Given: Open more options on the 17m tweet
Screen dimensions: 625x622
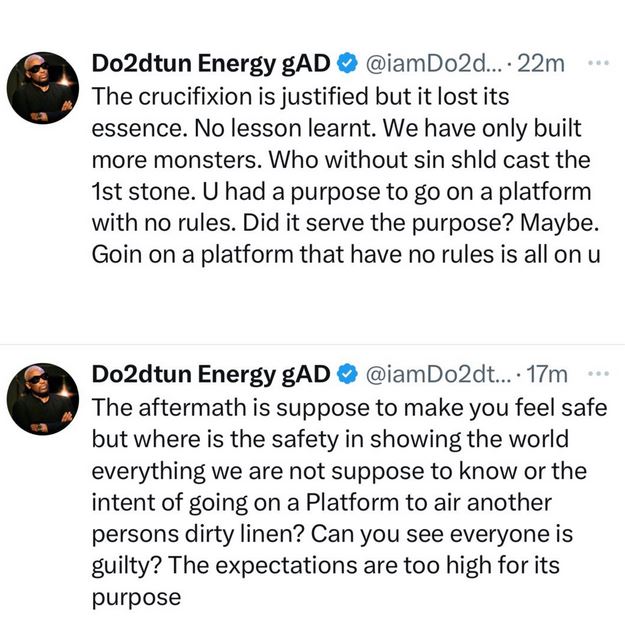Looking at the screenshot, I should point(599,375).
